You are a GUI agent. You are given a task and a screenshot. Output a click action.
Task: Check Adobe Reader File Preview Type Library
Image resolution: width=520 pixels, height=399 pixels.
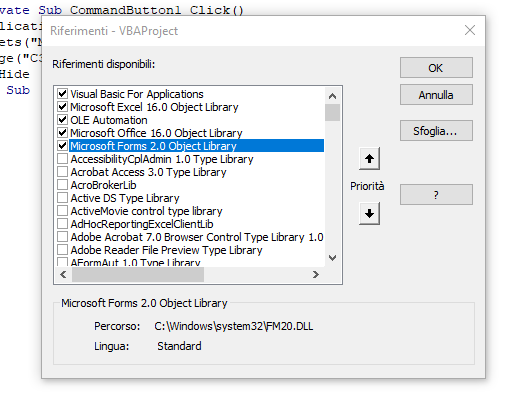pos(62,250)
